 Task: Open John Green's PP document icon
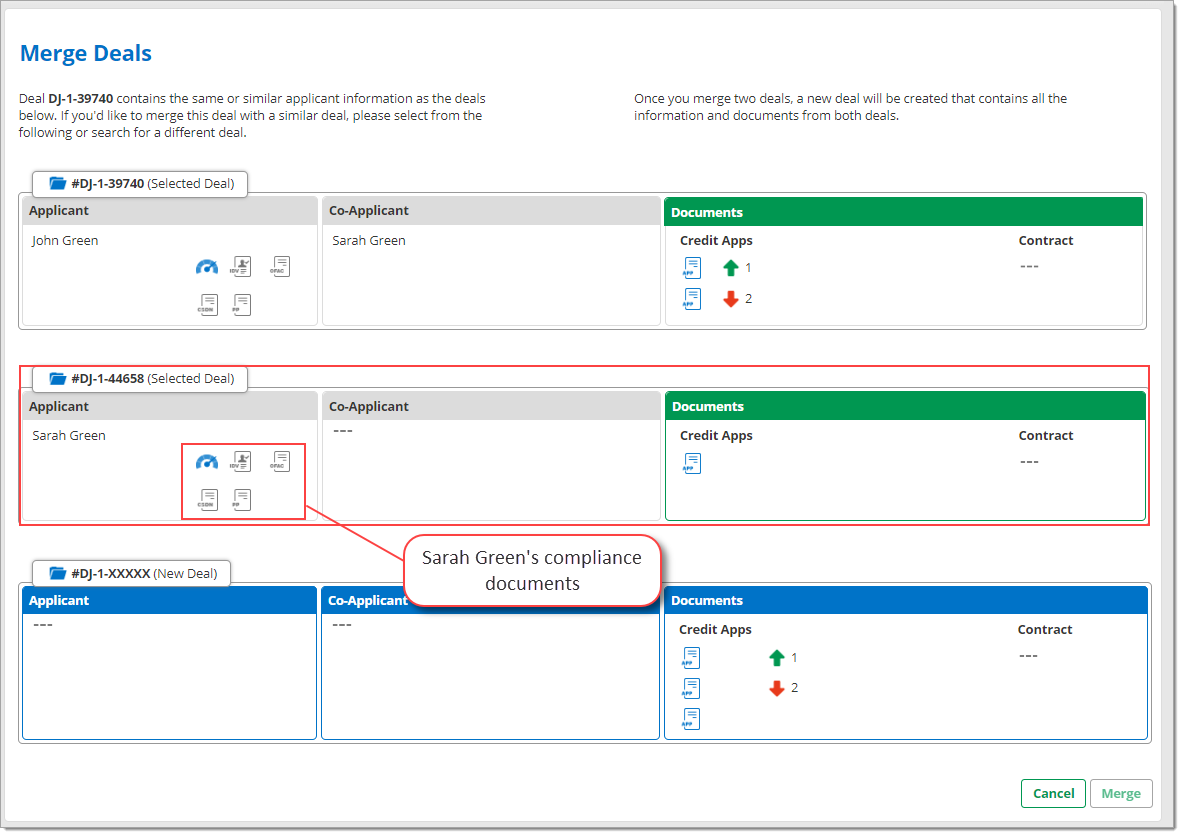pos(241,304)
